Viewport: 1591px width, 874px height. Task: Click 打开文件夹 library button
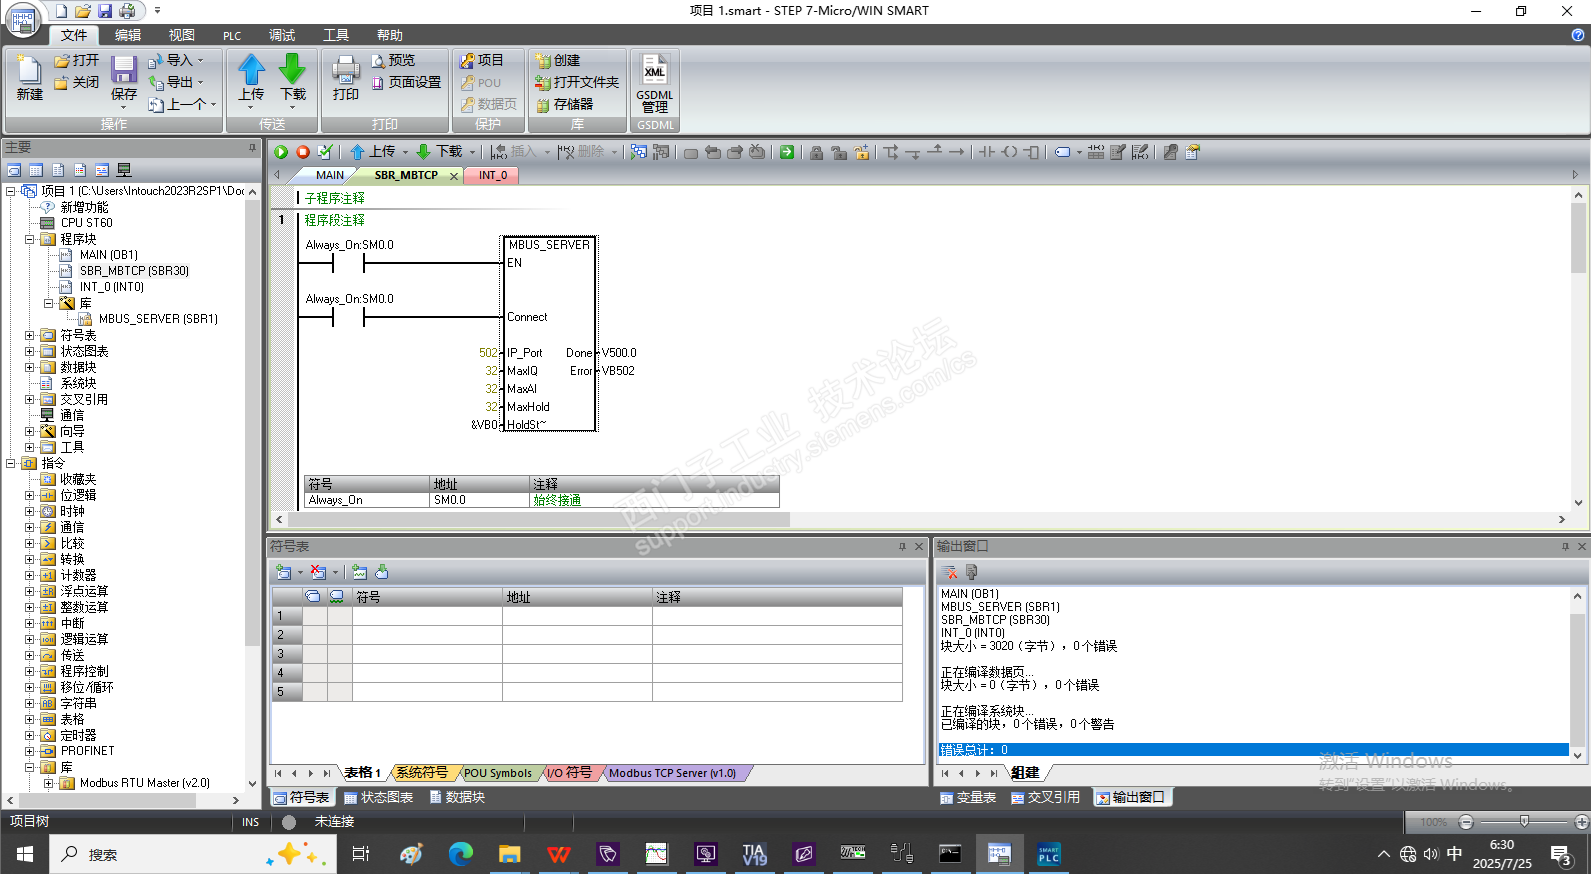click(577, 82)
